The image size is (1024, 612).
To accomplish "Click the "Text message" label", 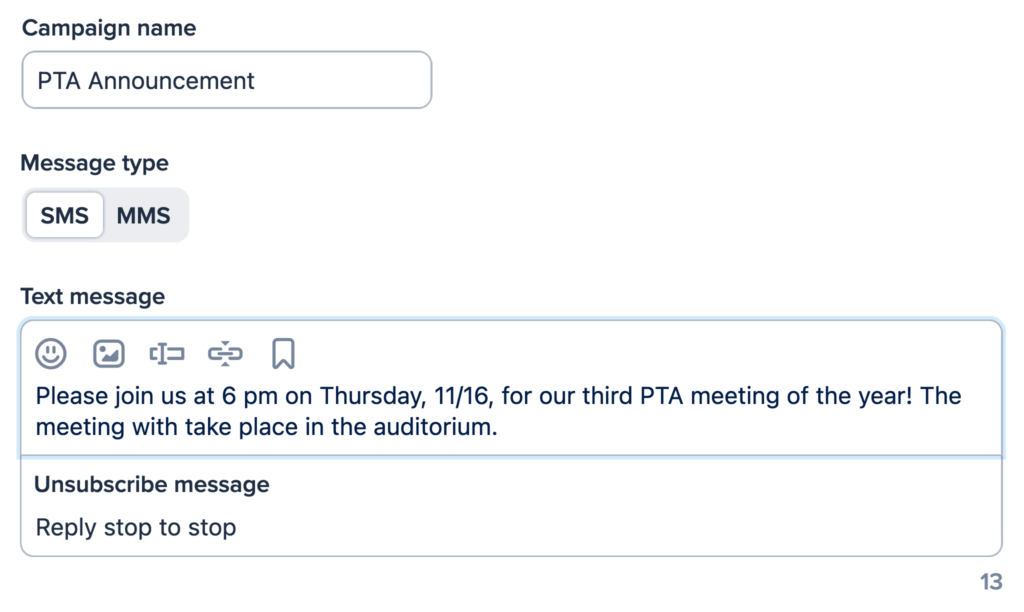I will coord(93,296).
